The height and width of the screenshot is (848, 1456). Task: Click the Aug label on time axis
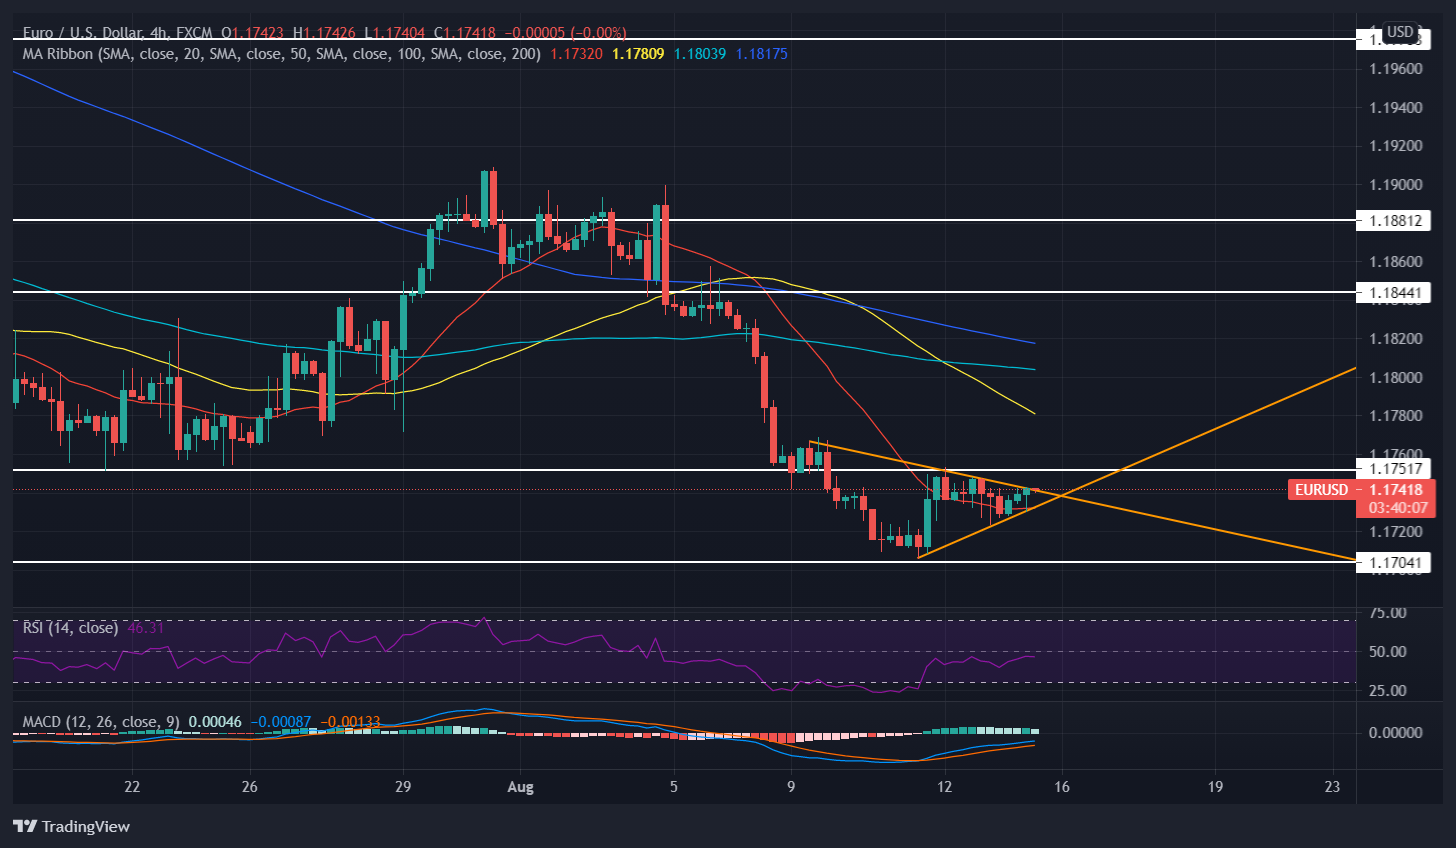click(x=521, y=787)
